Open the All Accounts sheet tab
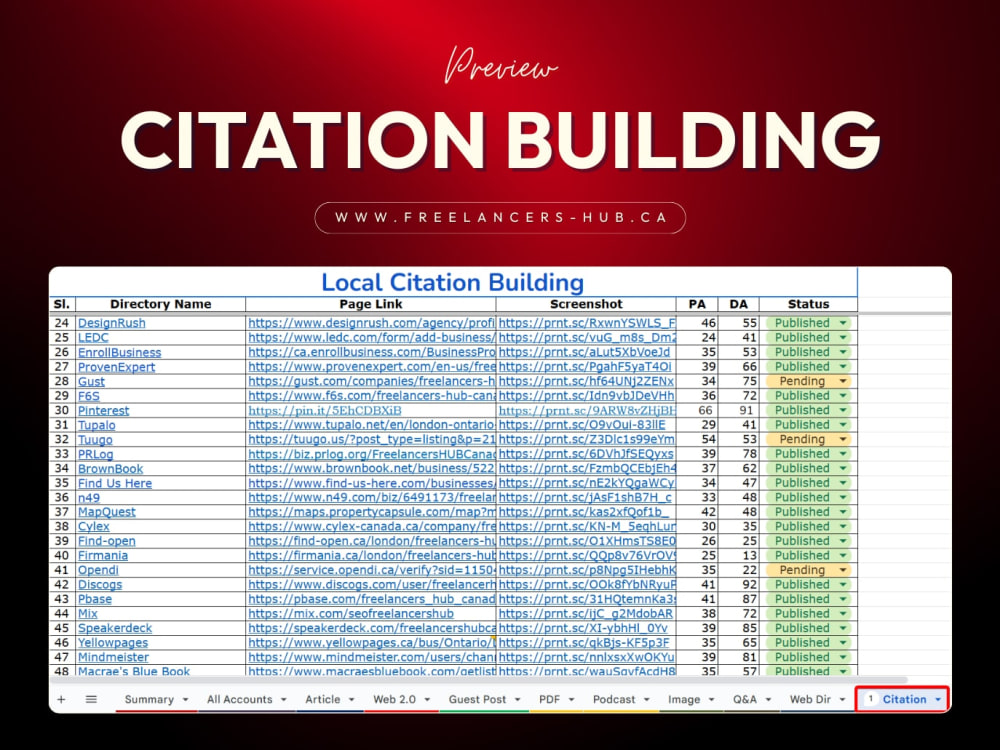This screenshot has width=1000, height=750. [239, 700]
